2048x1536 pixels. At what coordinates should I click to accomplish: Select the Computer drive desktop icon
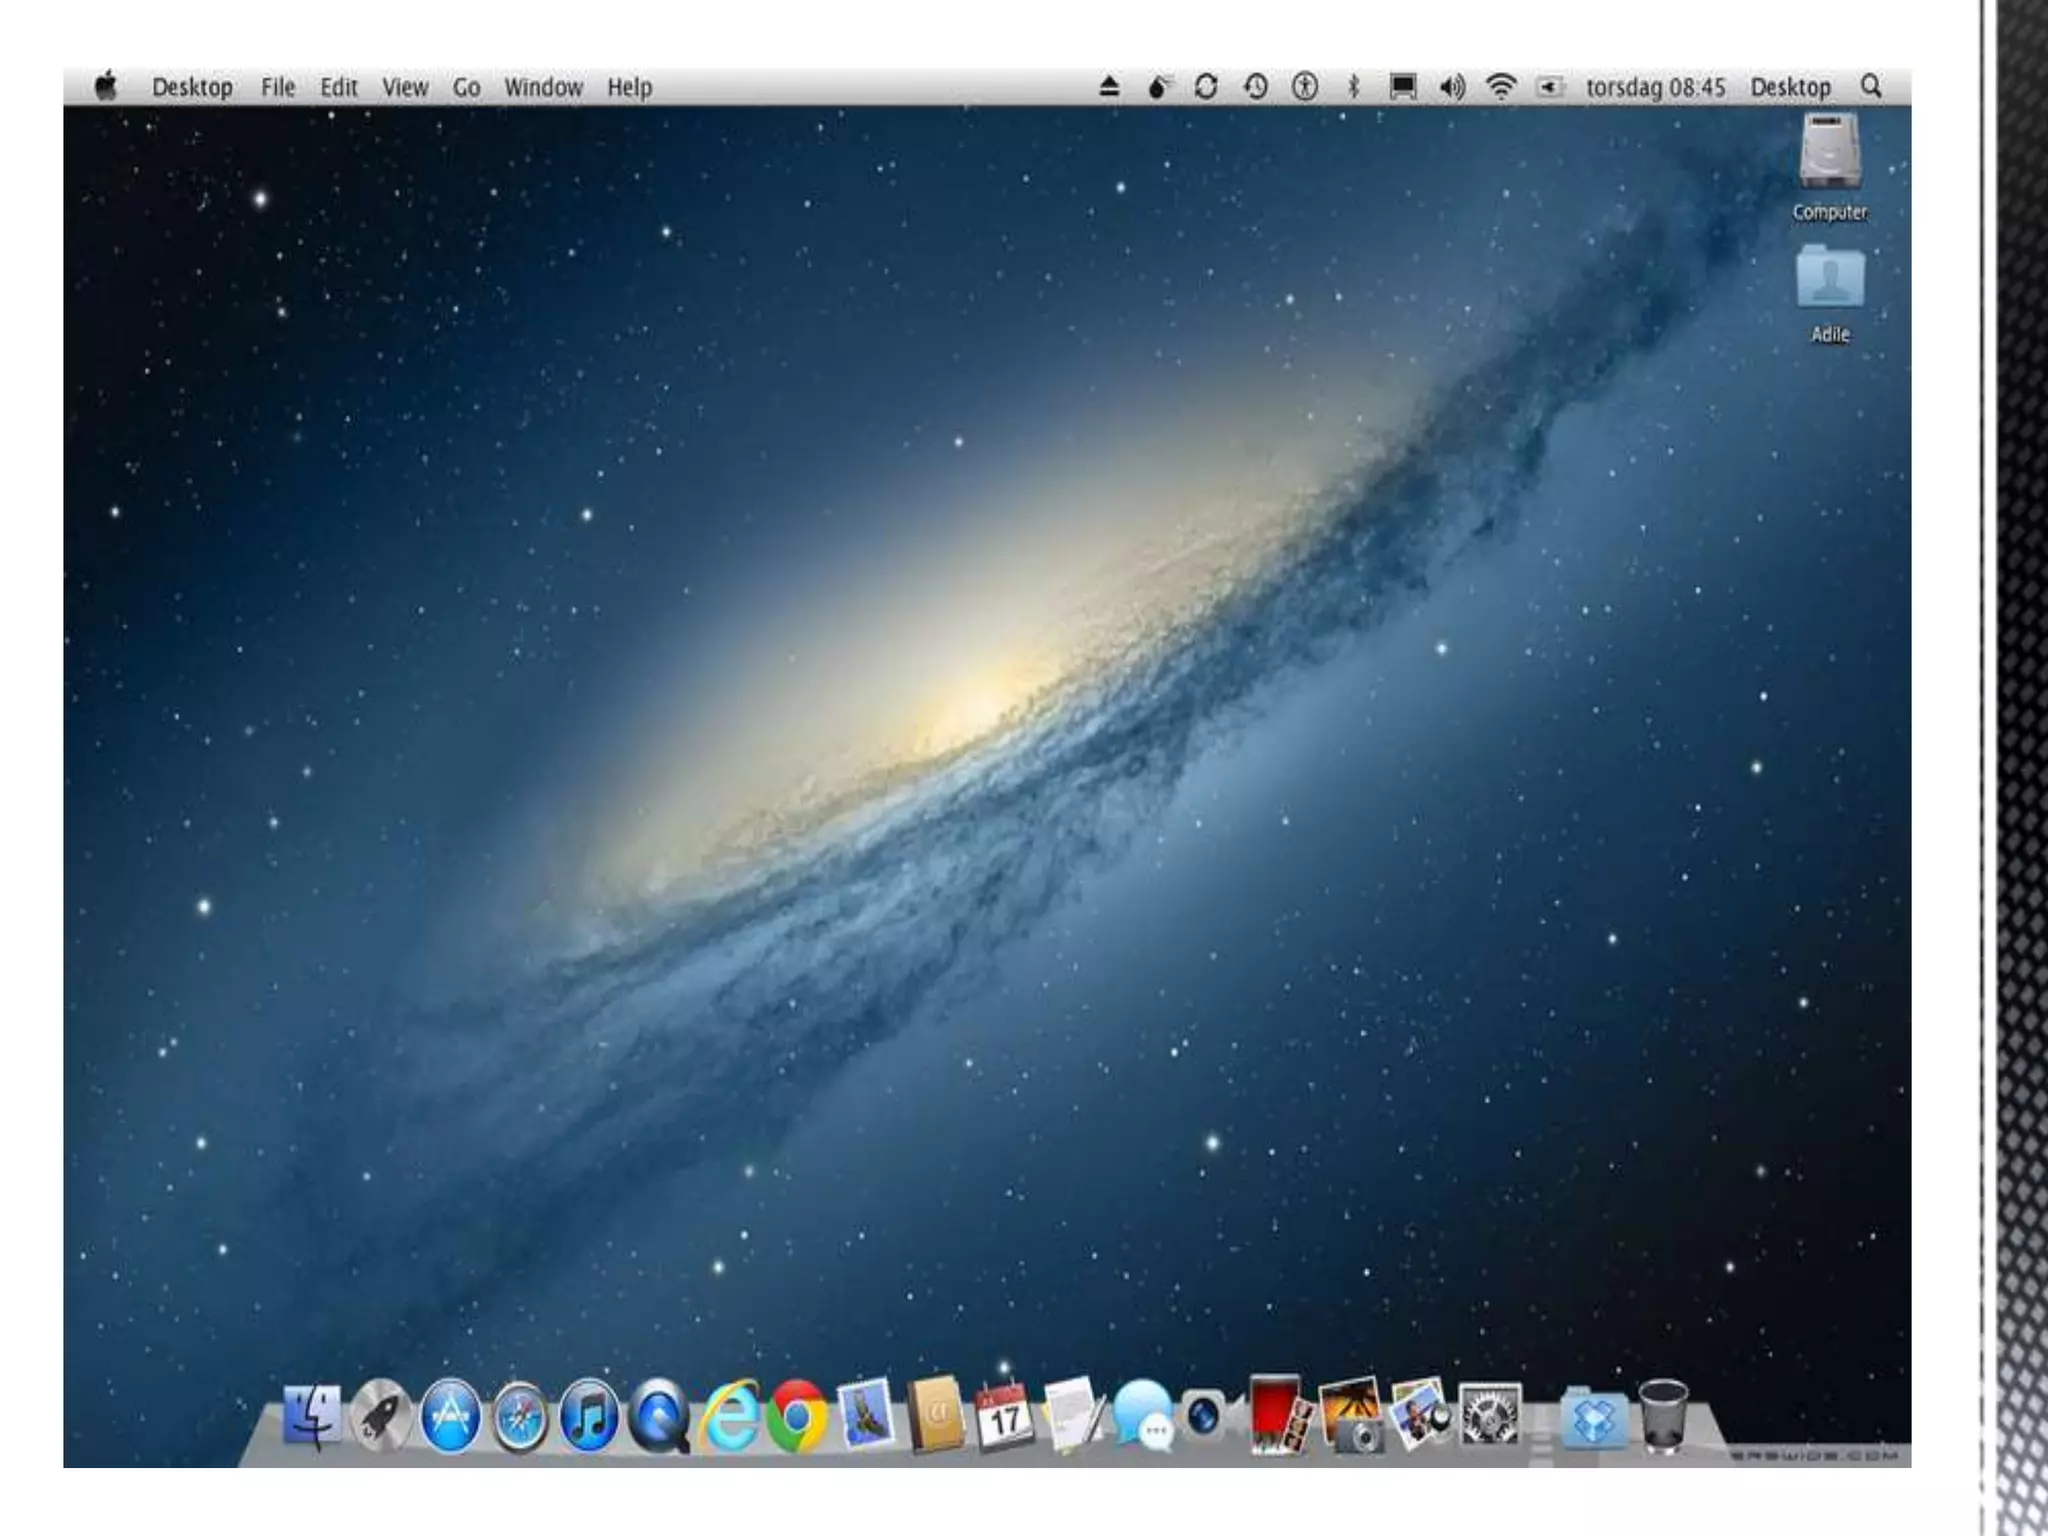coord(1830,165)
